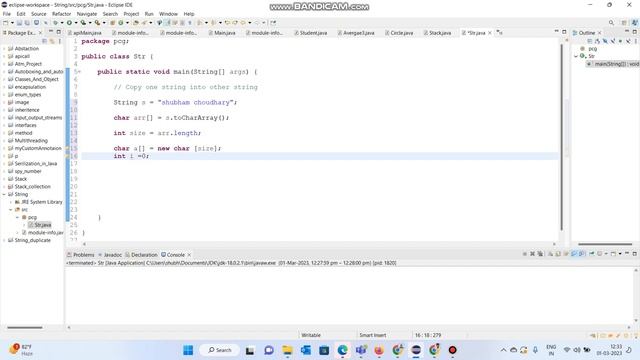The height and width of the screenshot is (360, 640).
Task: Open the File menu
Action: 7,14
